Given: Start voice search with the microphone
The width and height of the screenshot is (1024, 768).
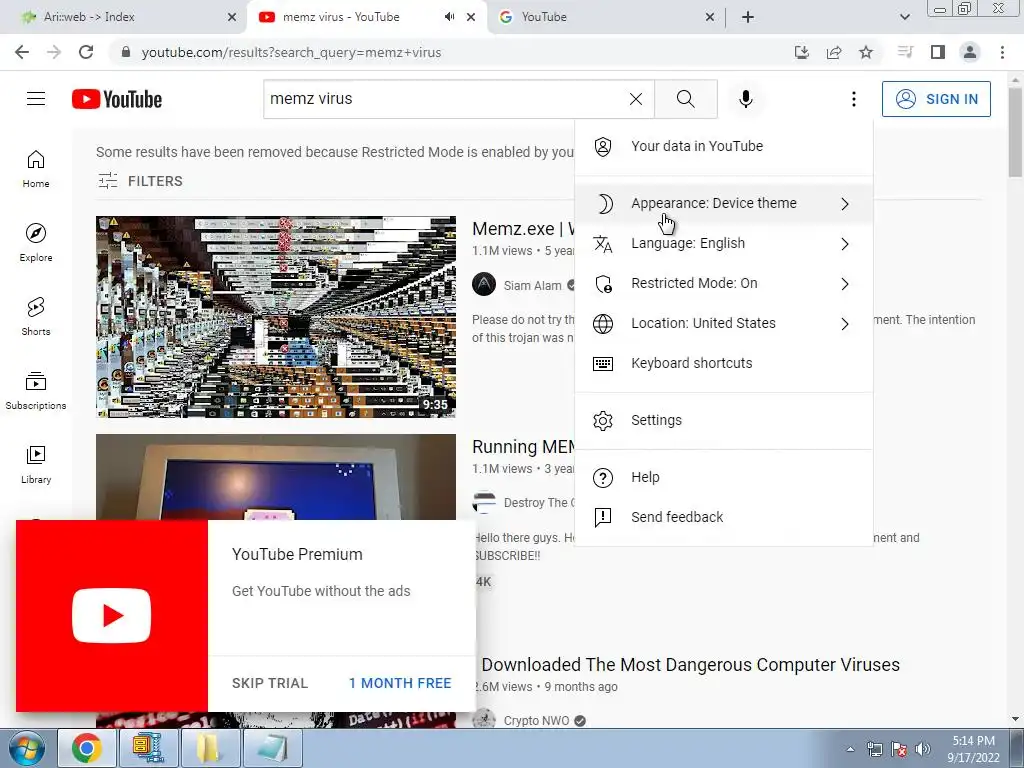Looking at the screenshot, I should [746, 99].
